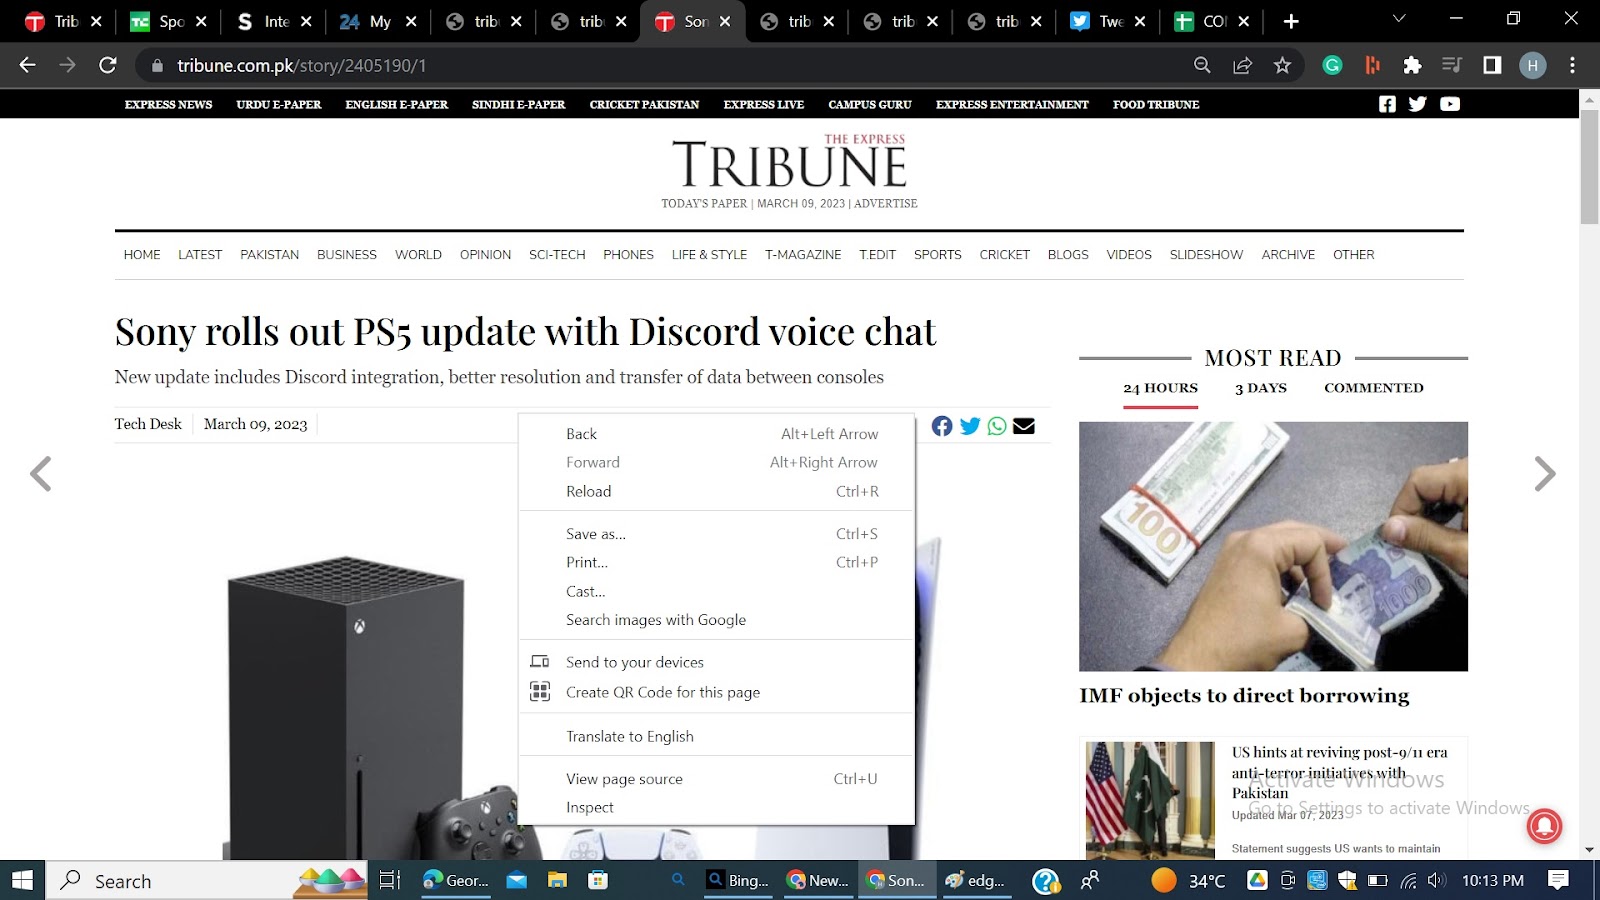1600x900 pixels.
Task: Select Cast... in the context menu
Action: 717,591
